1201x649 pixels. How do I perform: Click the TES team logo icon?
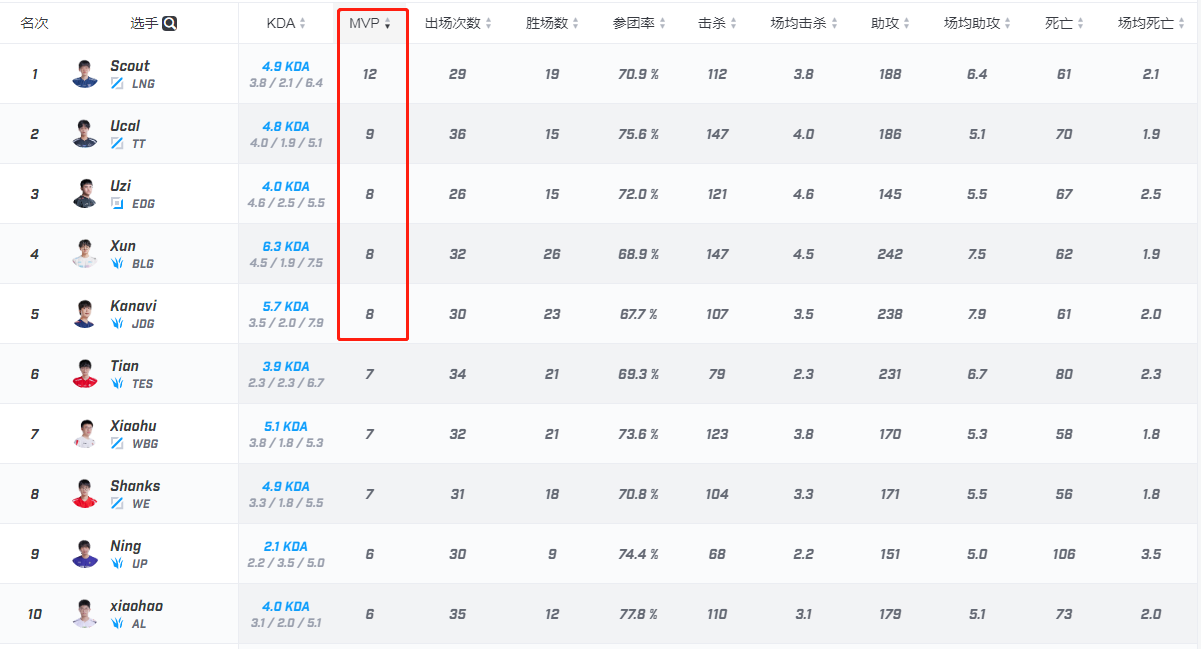pos(117,384)
